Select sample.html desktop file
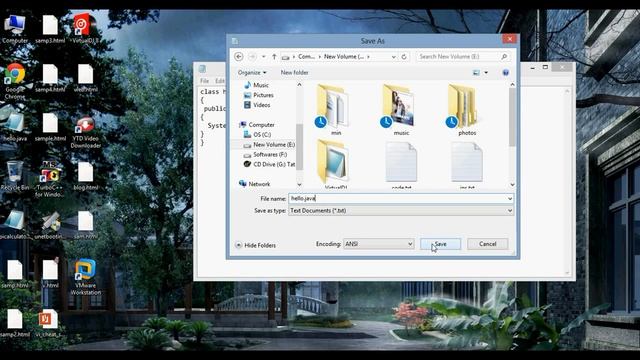 click(x=50, y=127)
